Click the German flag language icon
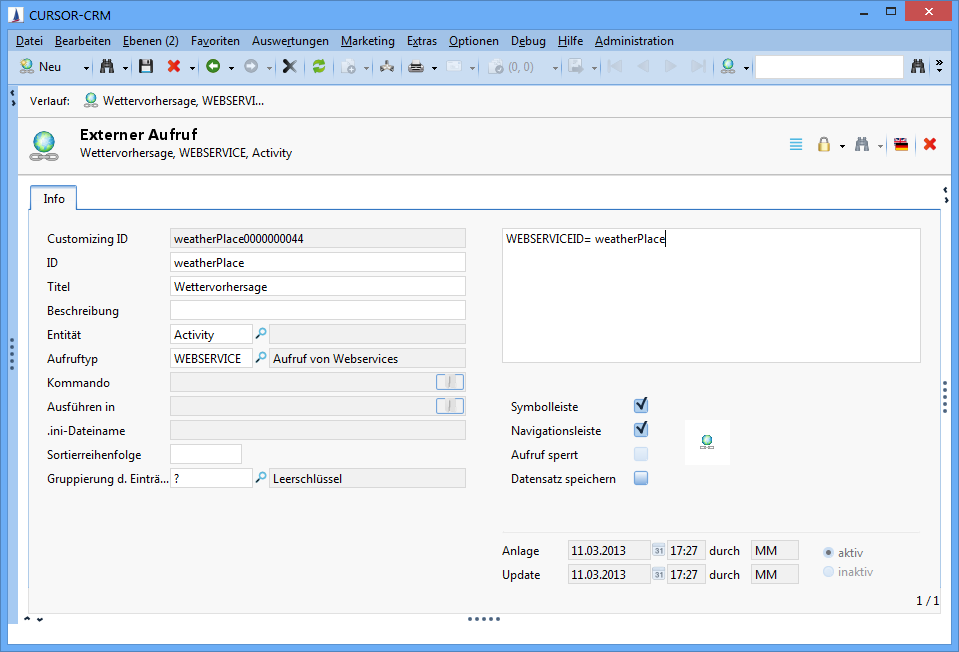Image resolution: width=959 pixels, height=652 pixels. pyautogui.click(x=901, y=145)
